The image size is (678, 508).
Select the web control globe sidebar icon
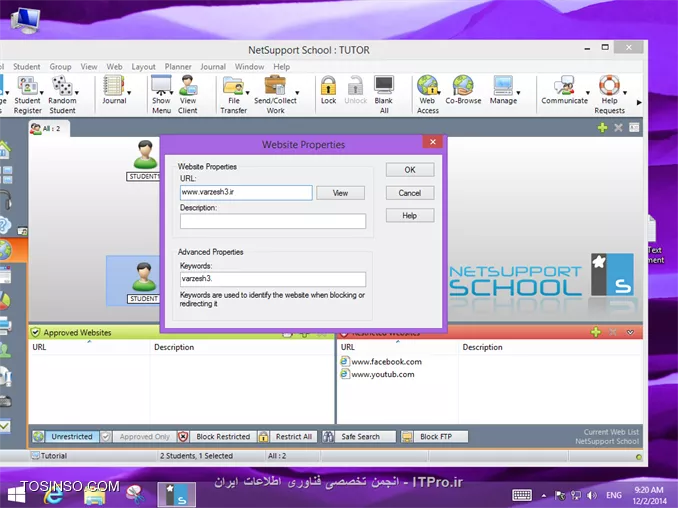(x=6, y=250)
